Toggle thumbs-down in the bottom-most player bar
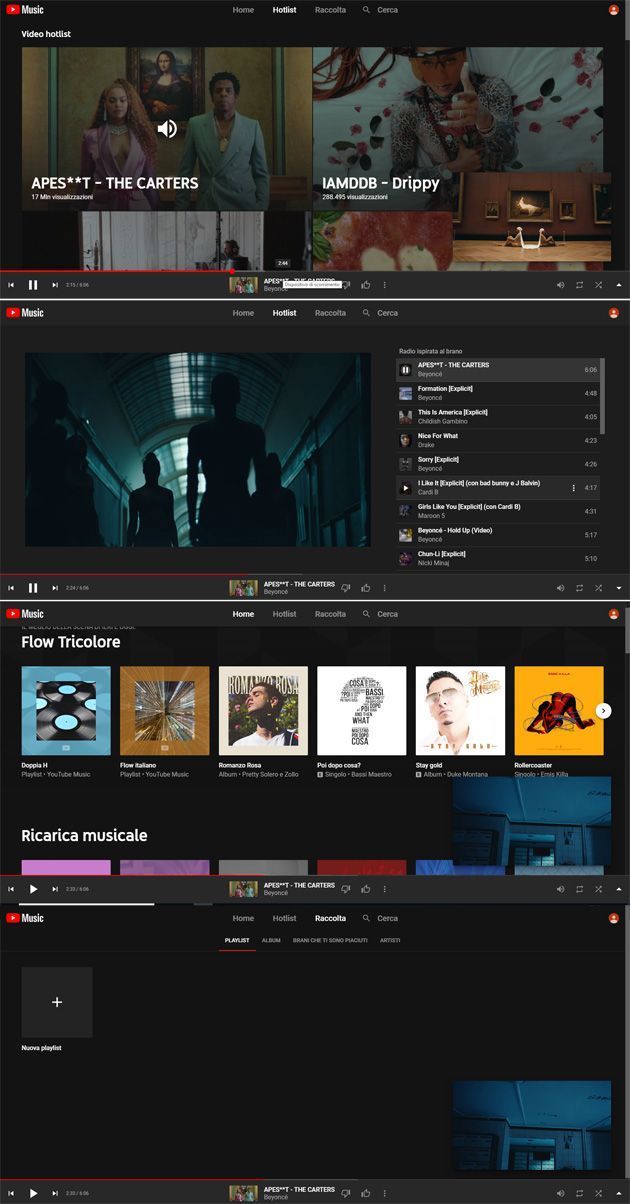 click(346, 1193)
